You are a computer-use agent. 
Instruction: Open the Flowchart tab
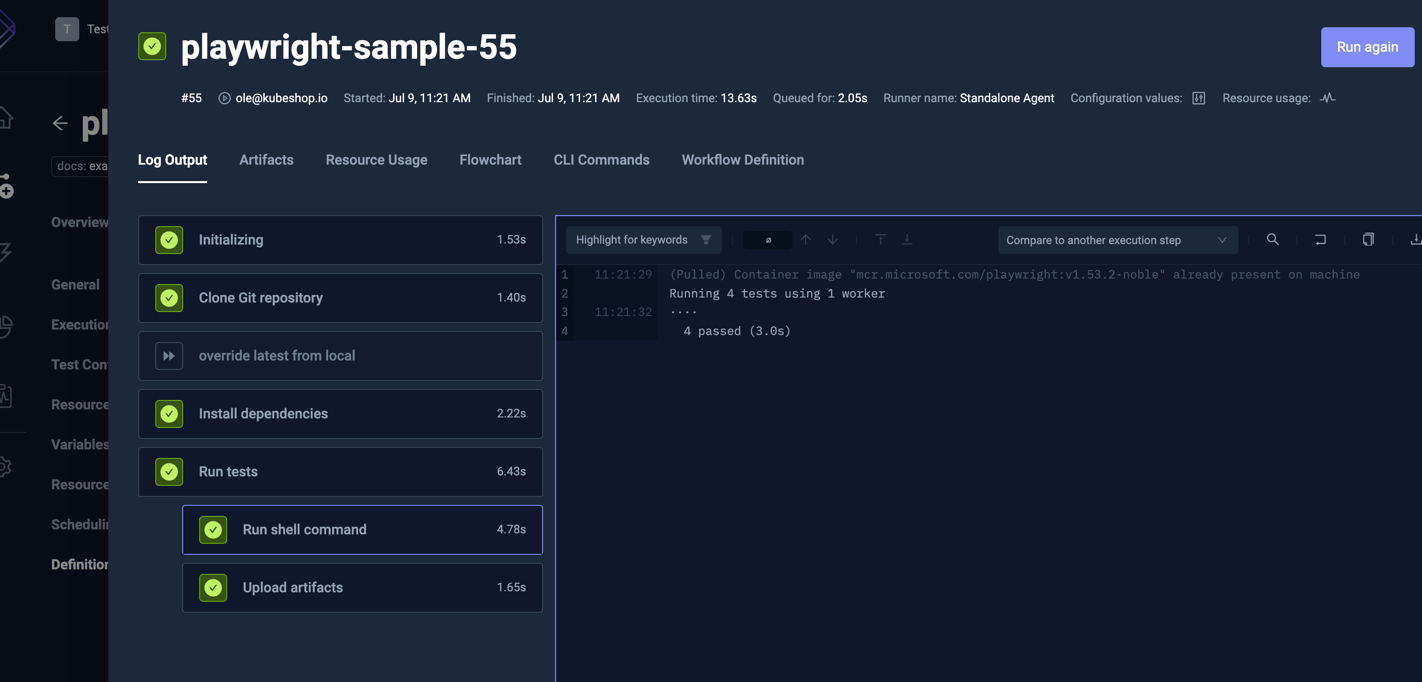click(490, 160)
